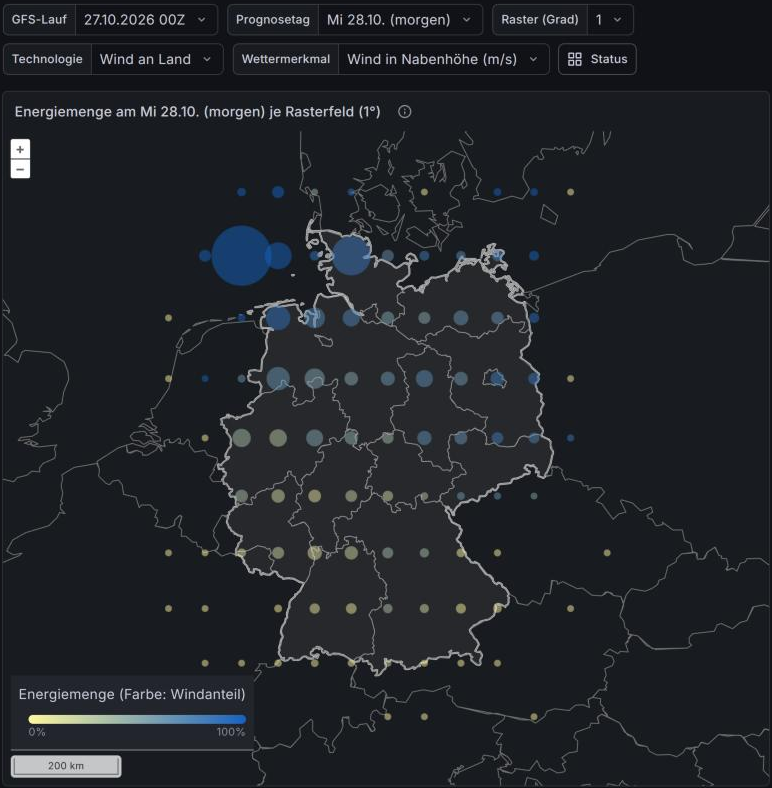Click the Technologie label
The image size is (772, 788).
tap(47, 59)
